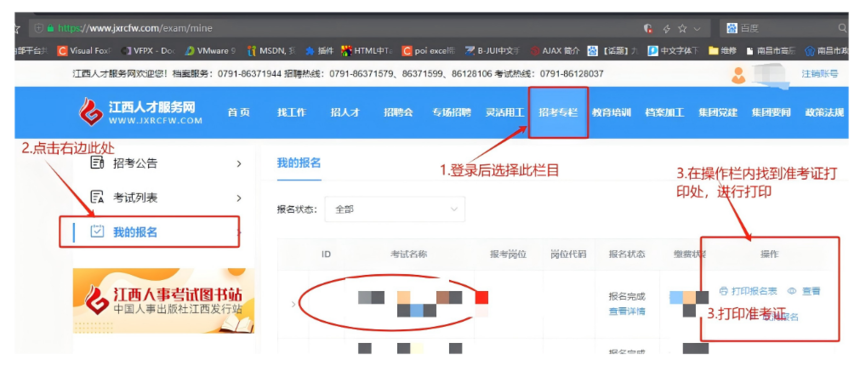The width and height of the screenshot is (860, 383).
Task: Open the 找工作 navigation item
Action: point(292,112)
